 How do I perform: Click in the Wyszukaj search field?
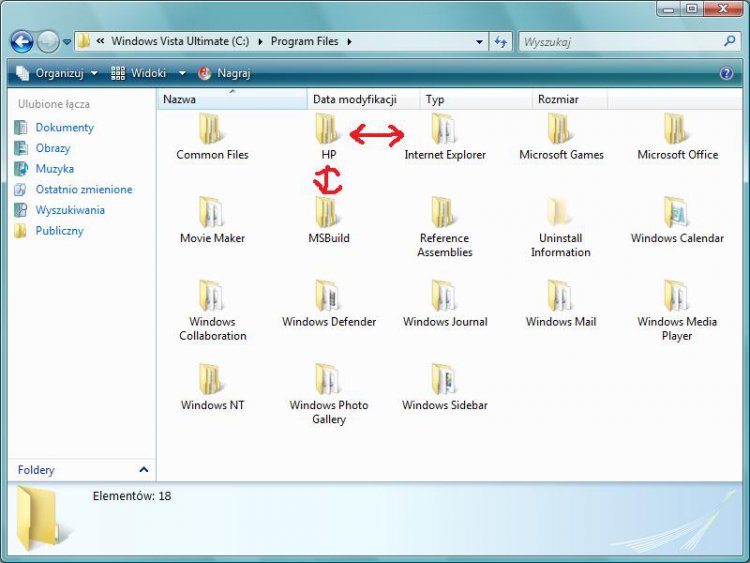tap(622, 42)
